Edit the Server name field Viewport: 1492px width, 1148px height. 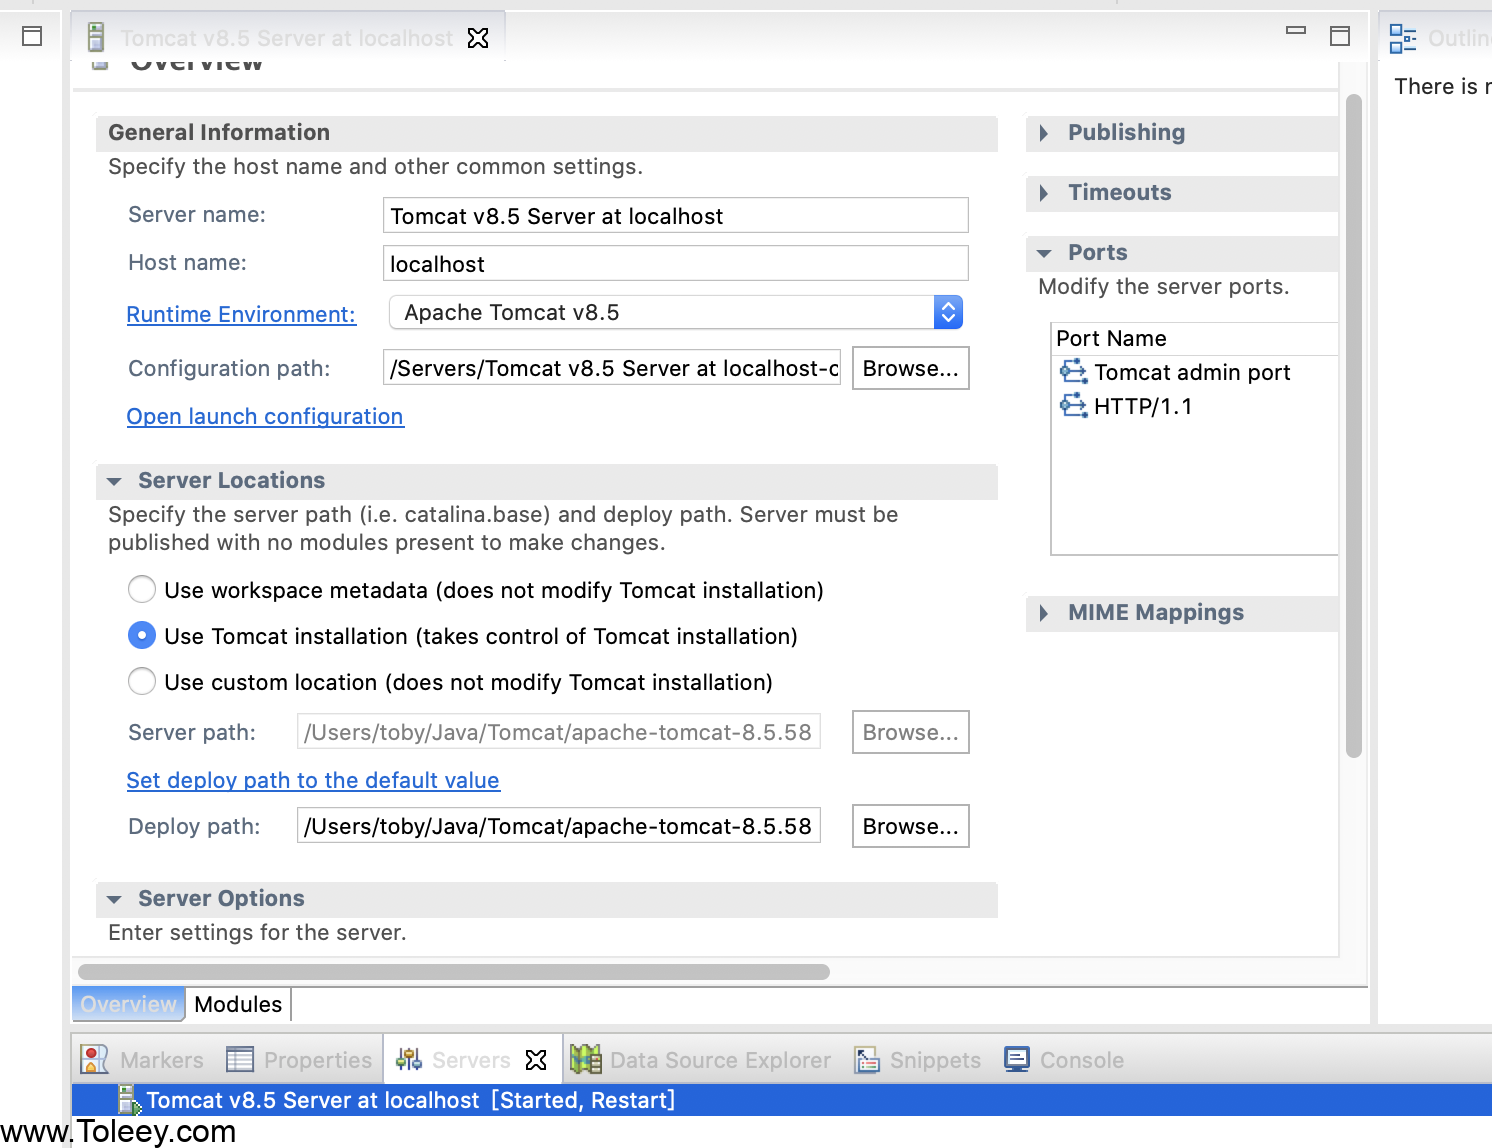[675, 216]
